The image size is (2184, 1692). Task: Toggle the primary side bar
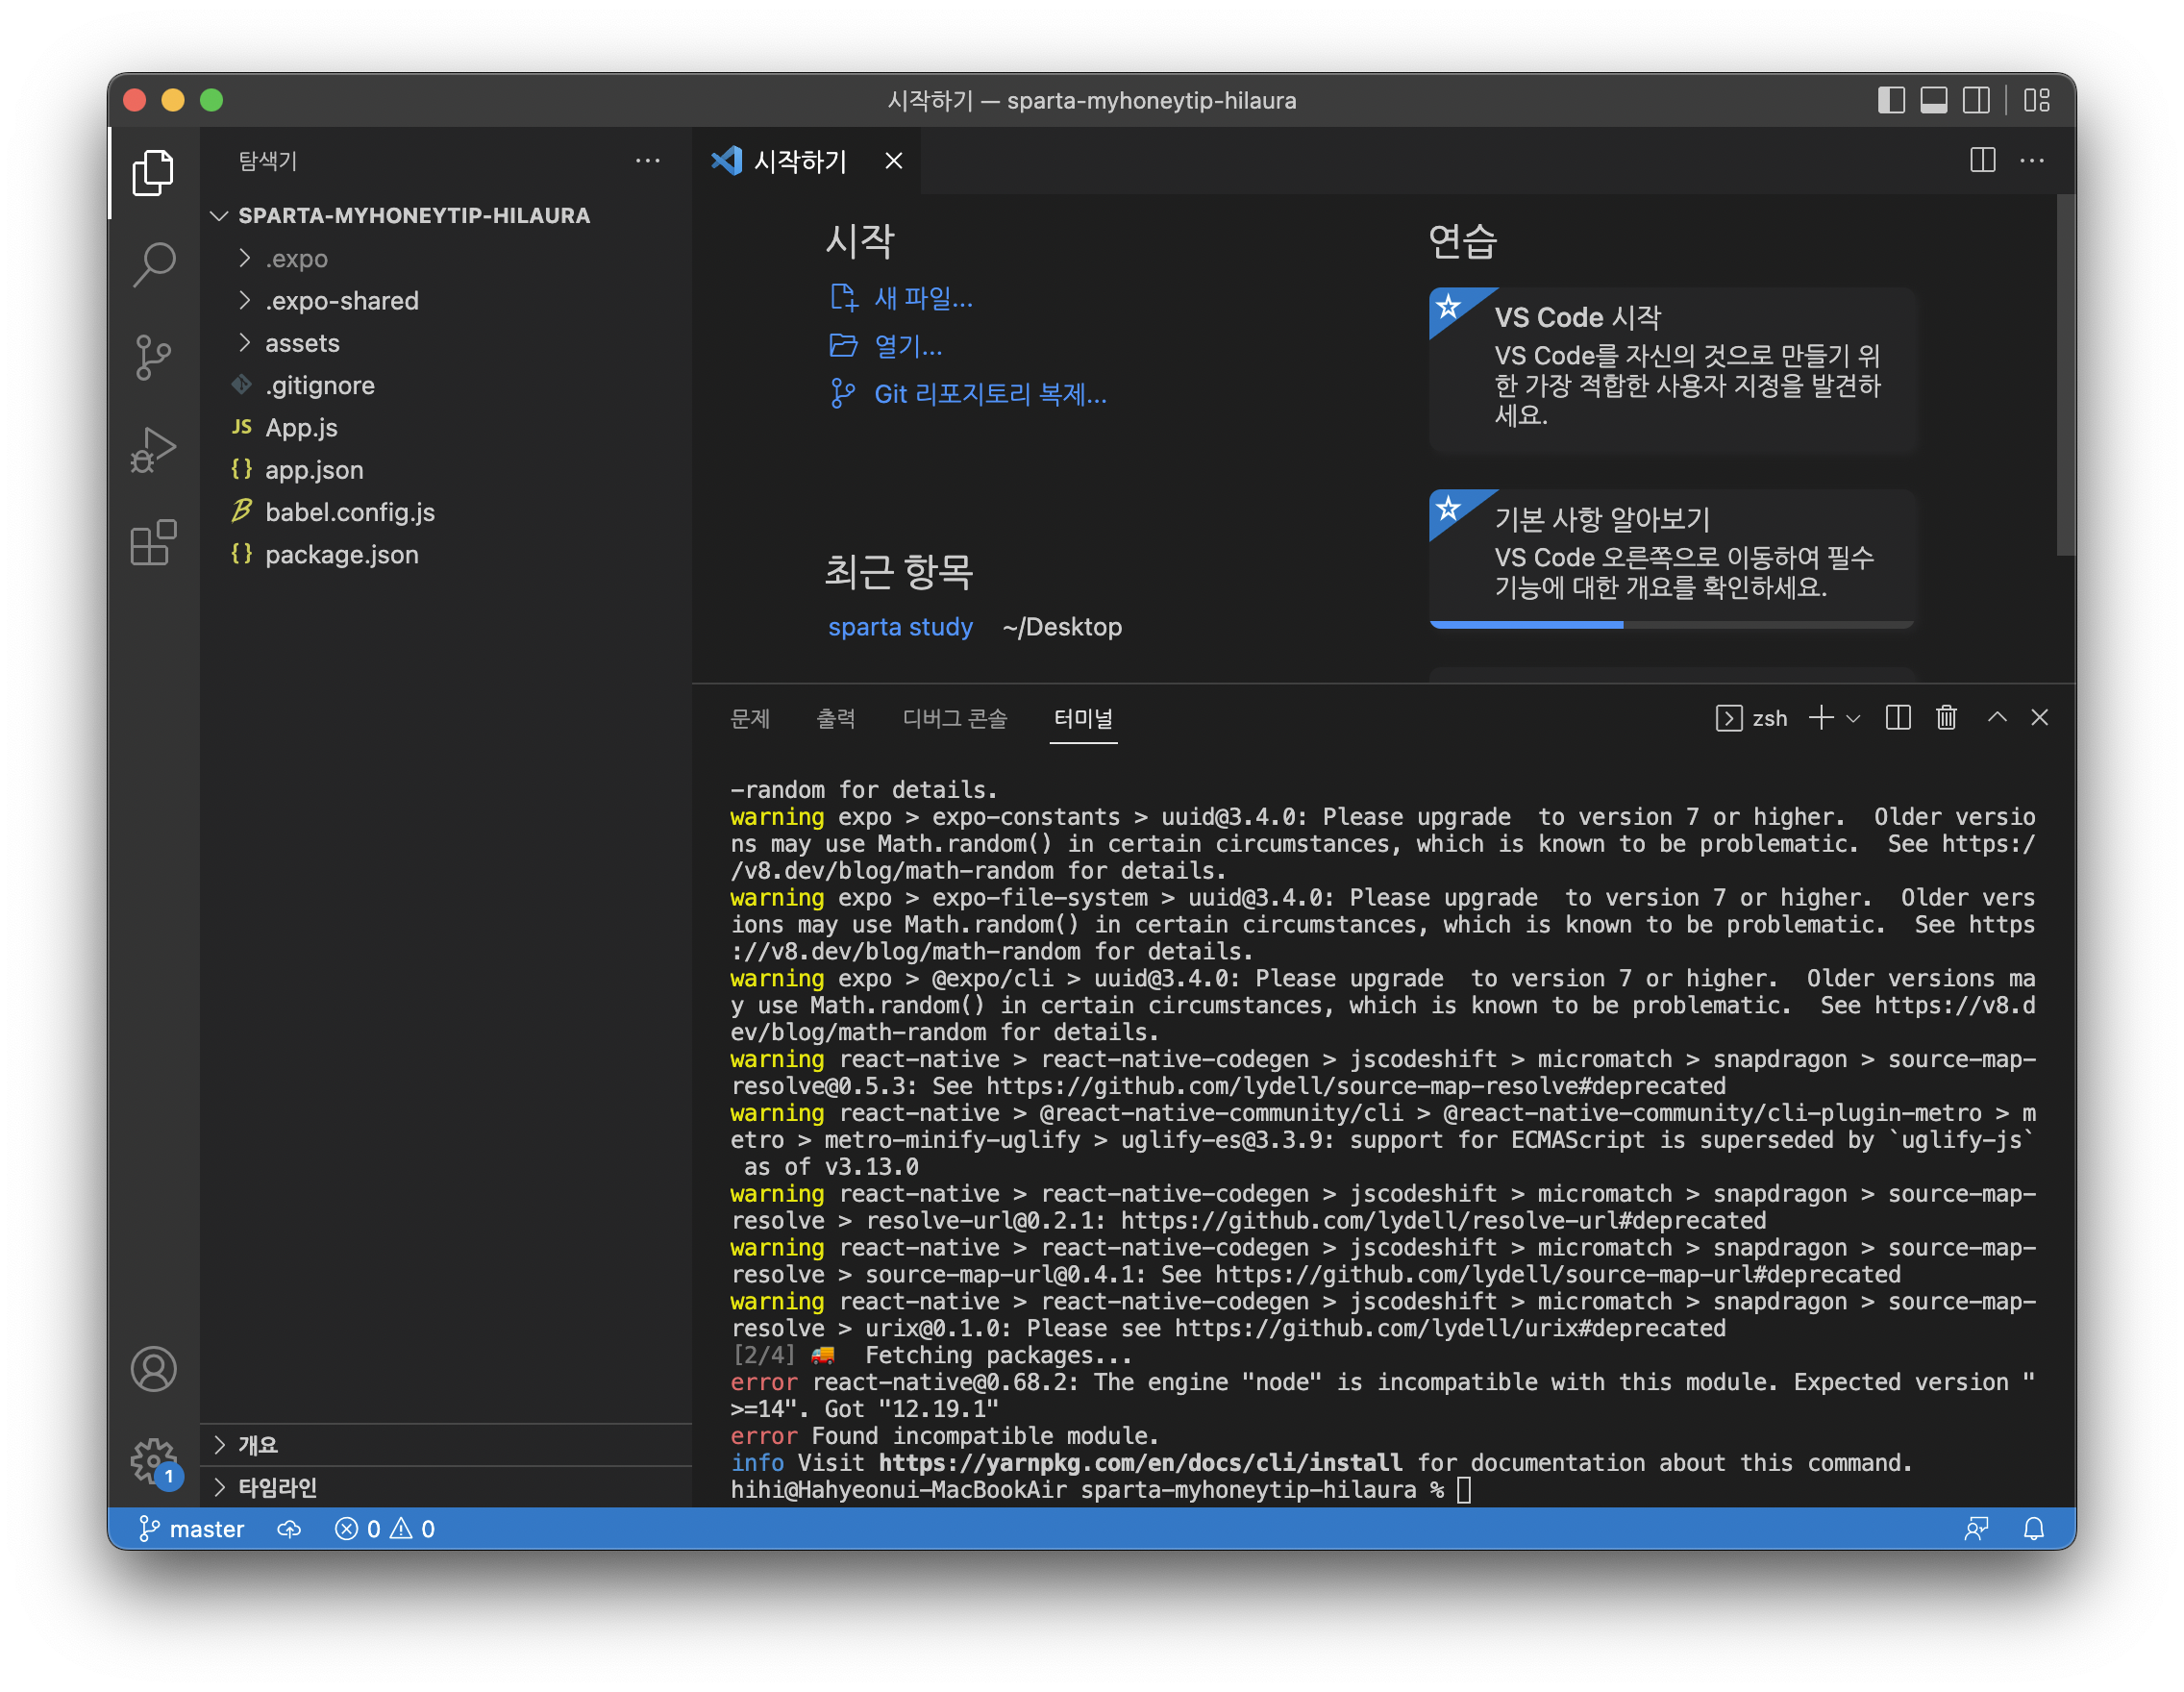(1891, 100)
